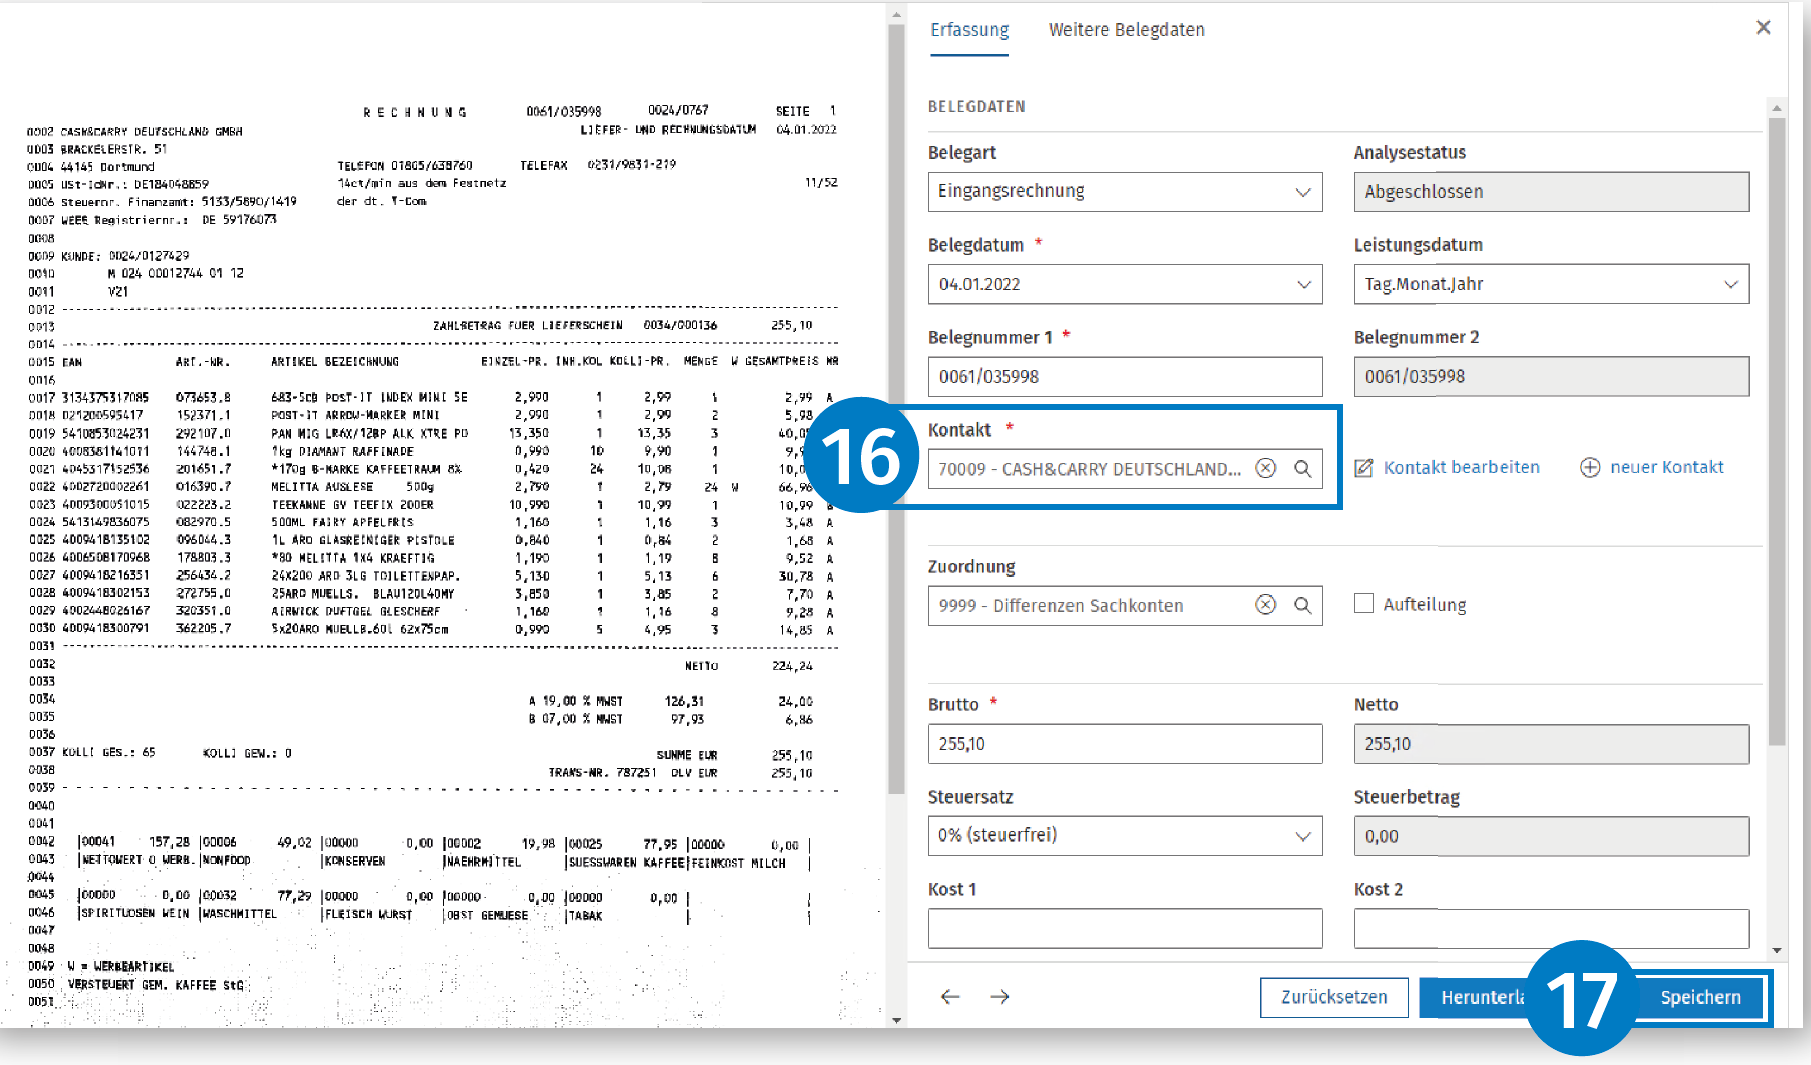
Task: Search contacts with the Kontakt magnifier icon
Action: coord(1303,468)
